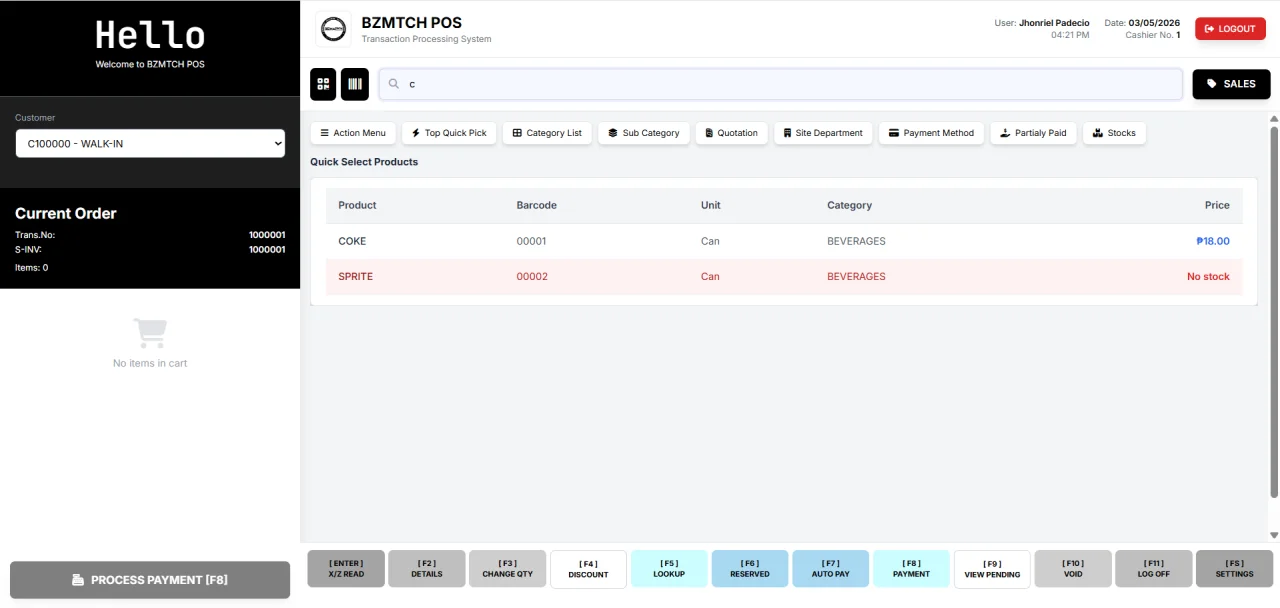
Task: Log out with the LOGOUT button
Action: click(x=1230, y=29)
